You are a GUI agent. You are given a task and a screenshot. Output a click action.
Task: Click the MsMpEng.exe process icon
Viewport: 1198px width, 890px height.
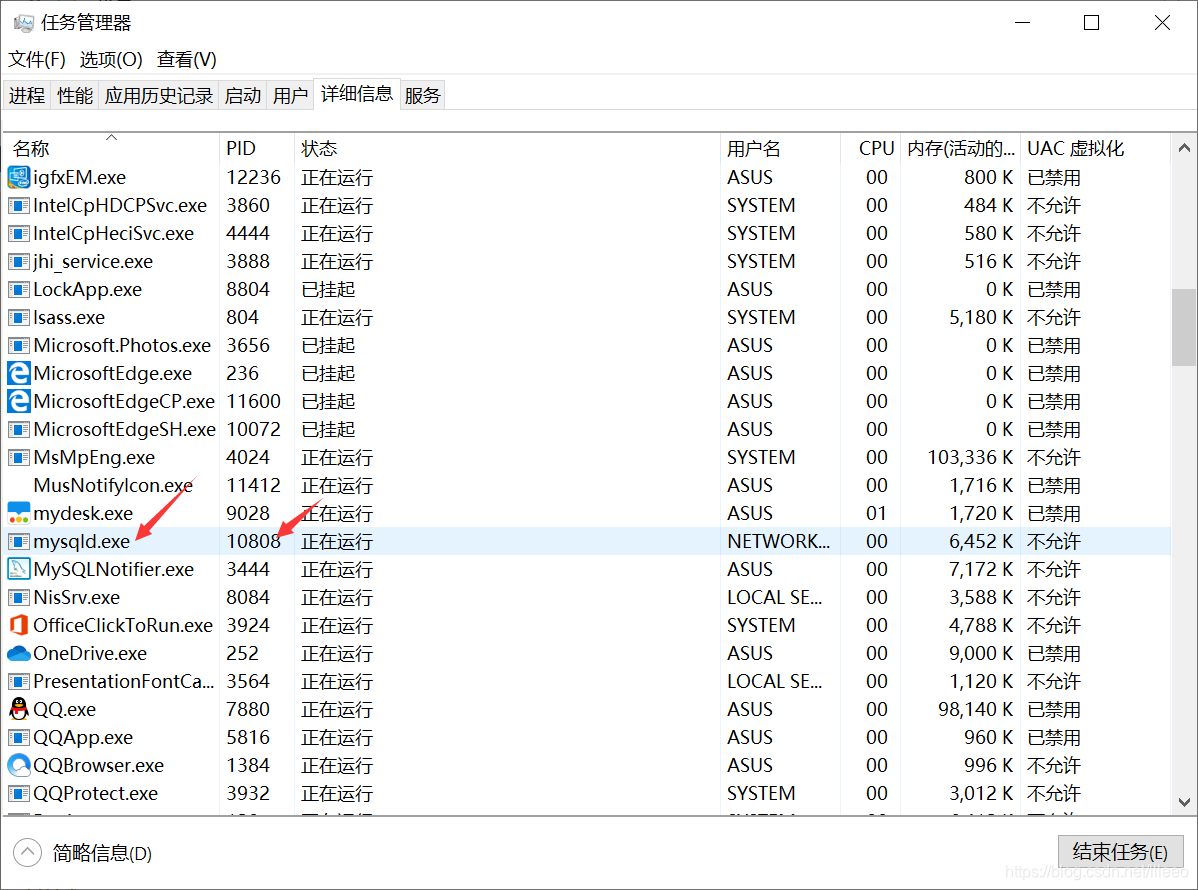click(18, 458)
